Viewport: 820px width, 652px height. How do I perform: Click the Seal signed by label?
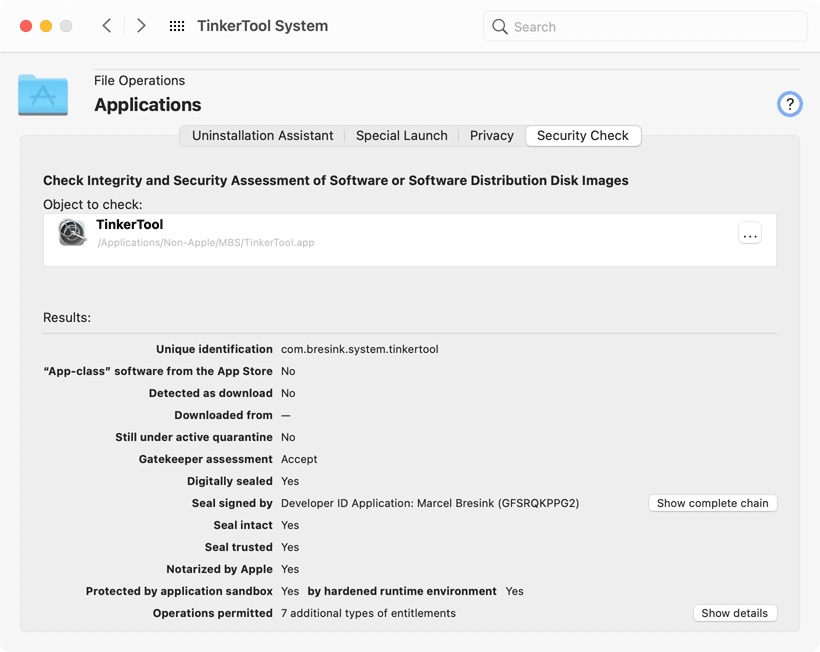(x=232, y=503)
